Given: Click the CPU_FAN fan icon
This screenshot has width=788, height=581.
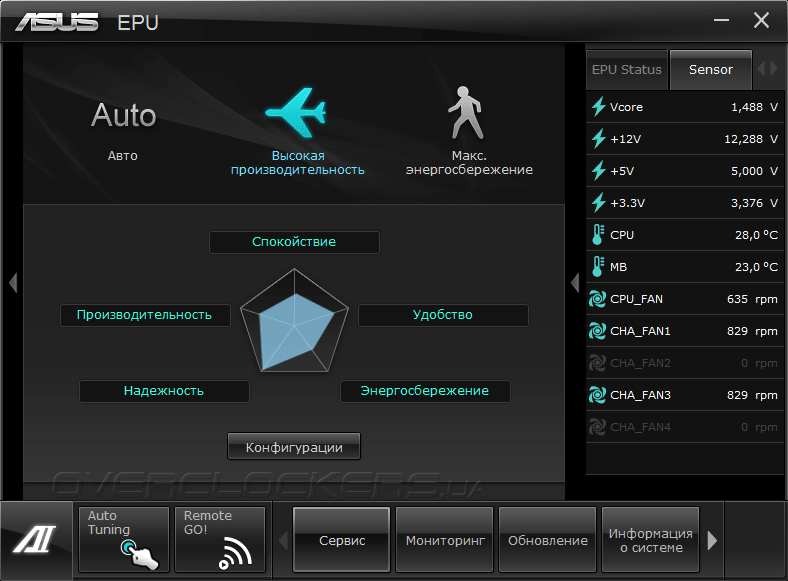Looking at the screenshot, I should pyautogui.click(x=597, y=299).
